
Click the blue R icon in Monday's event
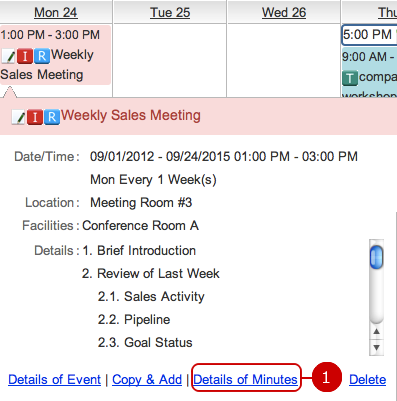pyautogui.click(x=42, y=56)
